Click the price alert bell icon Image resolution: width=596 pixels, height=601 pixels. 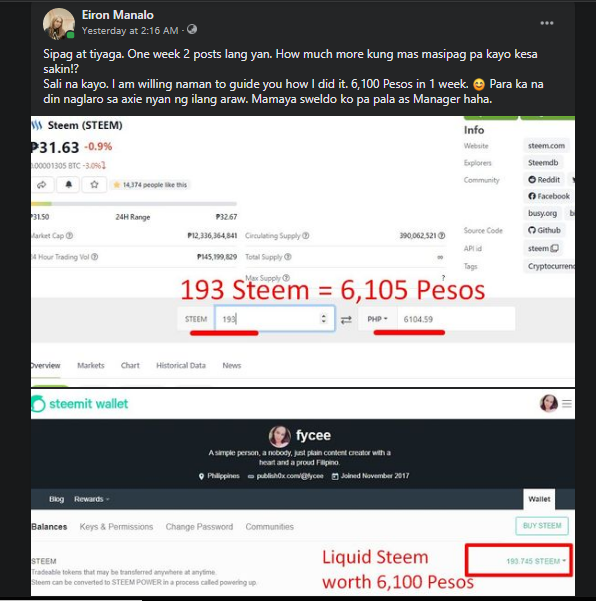[68, 185]
